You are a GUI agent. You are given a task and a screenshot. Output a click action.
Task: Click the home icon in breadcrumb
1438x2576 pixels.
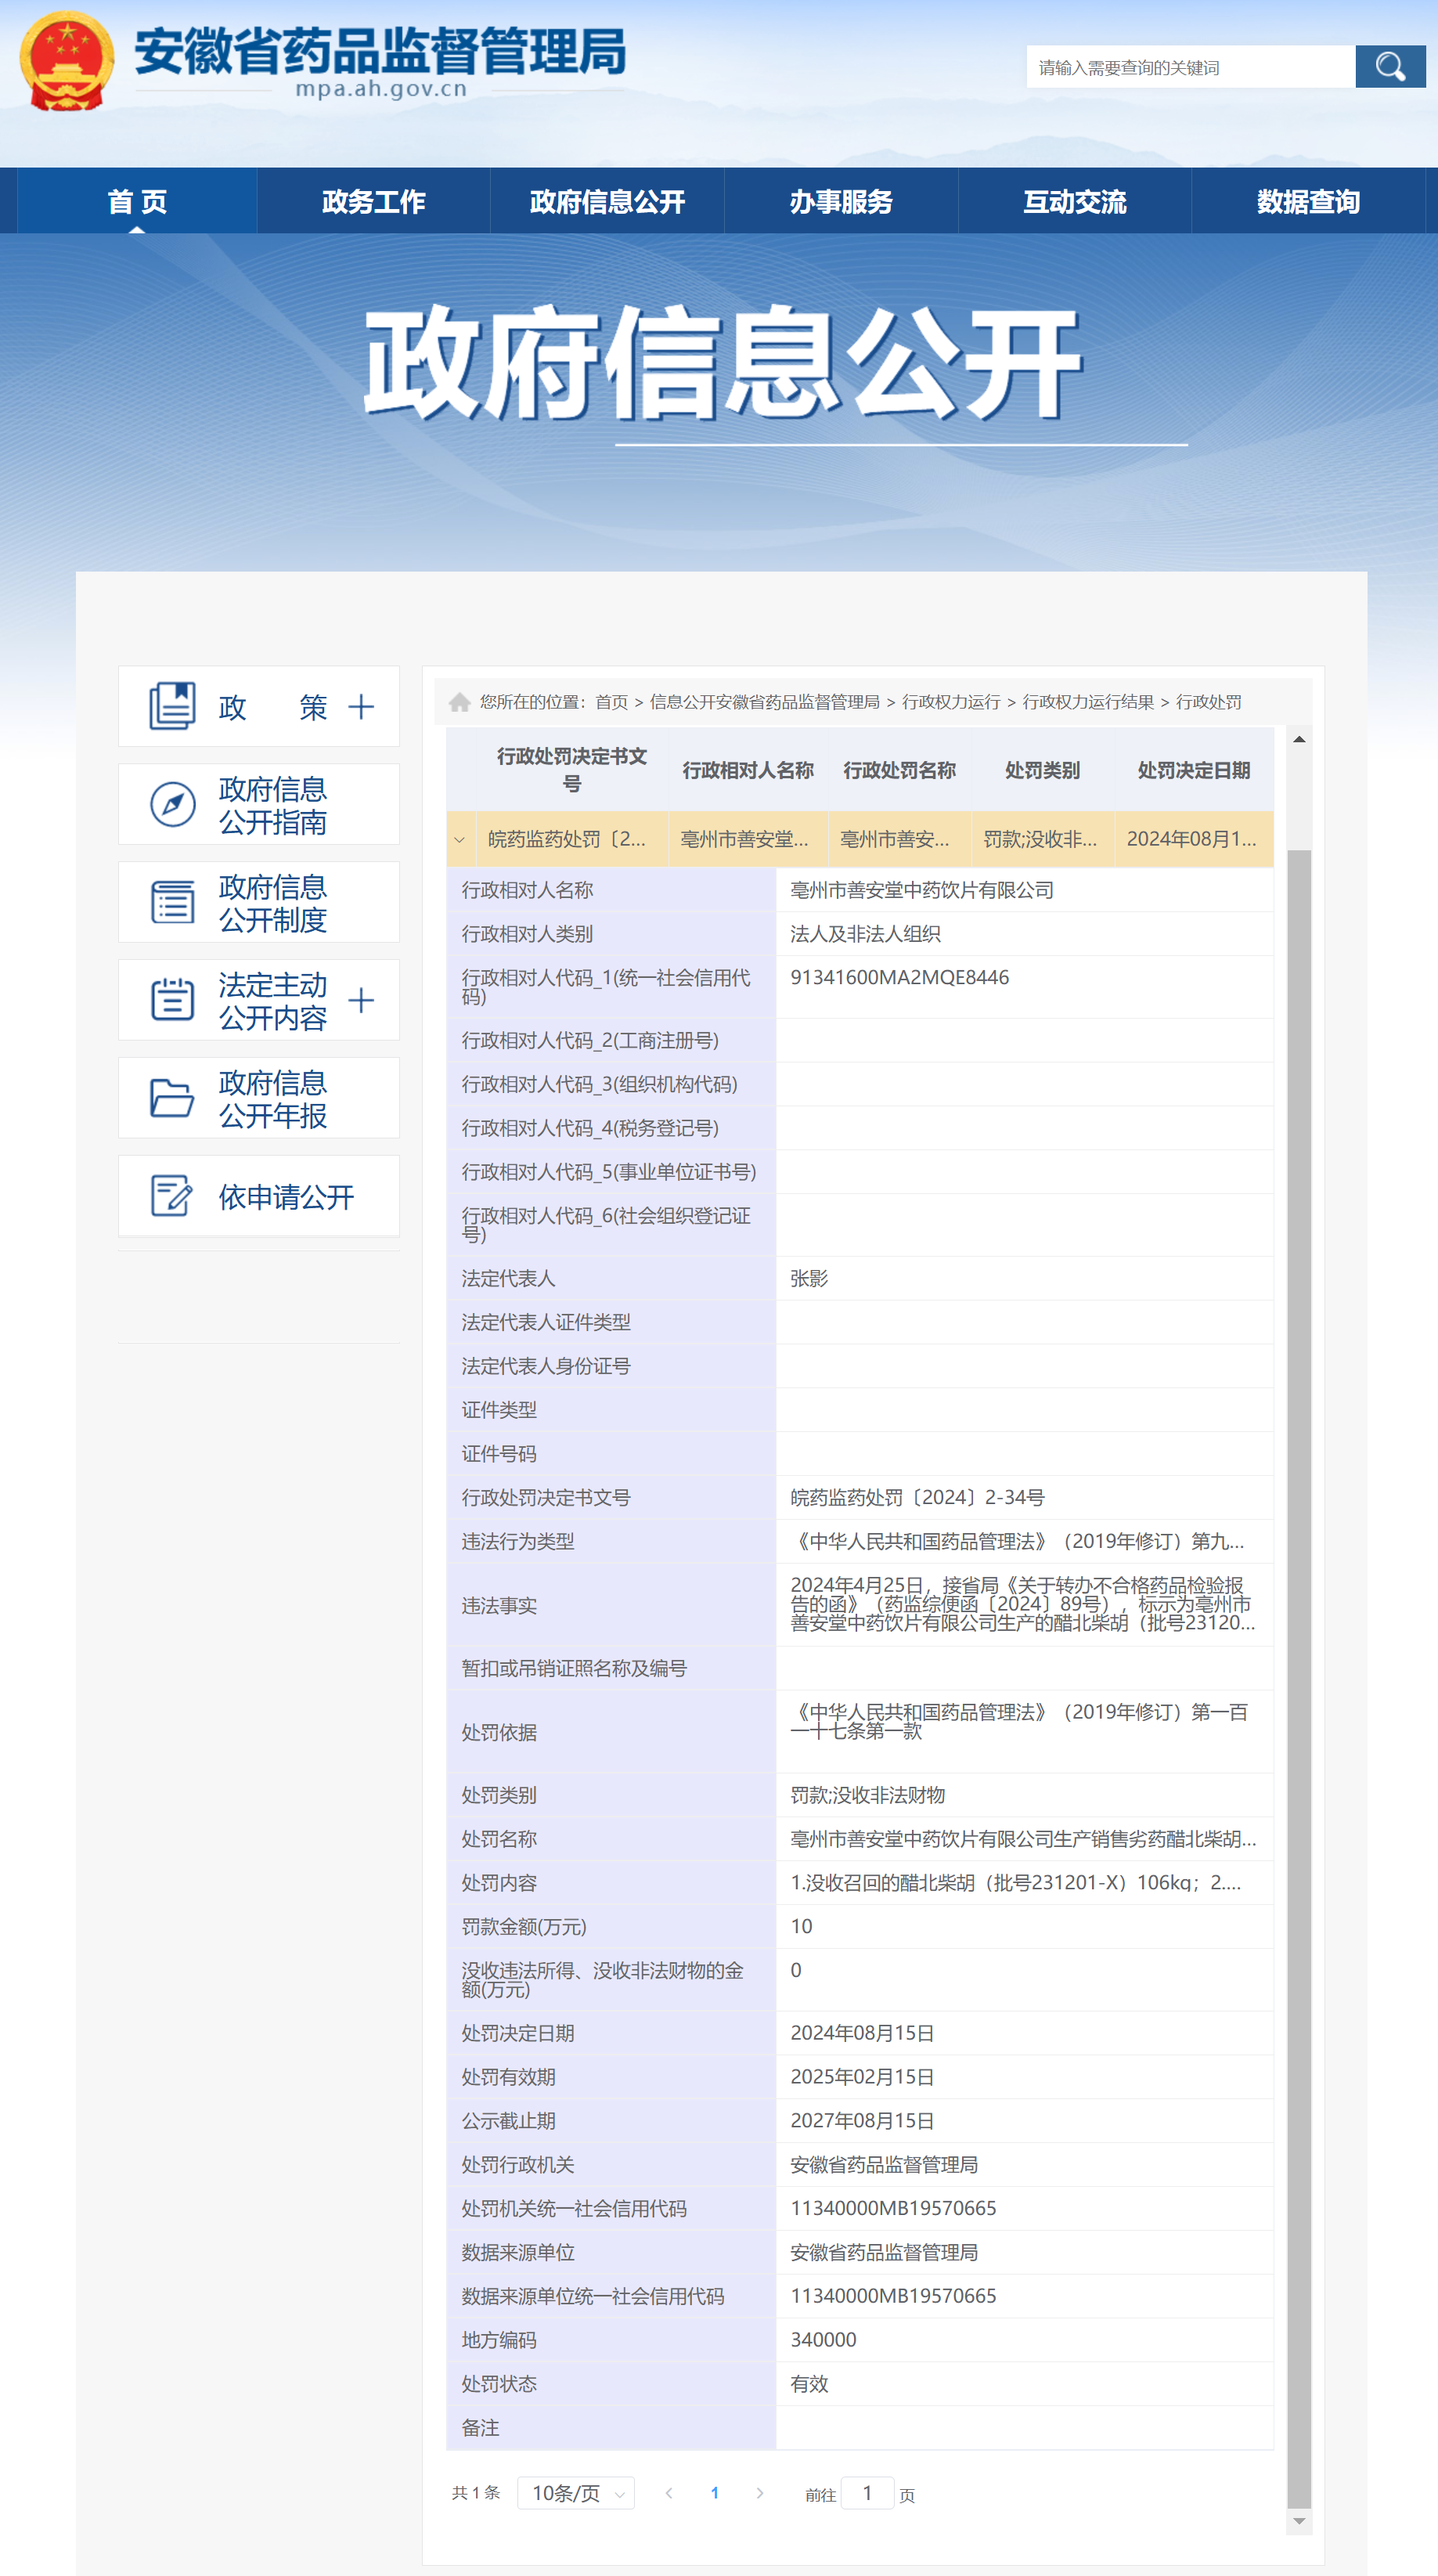pyautogui.click(x=460, y=702)
